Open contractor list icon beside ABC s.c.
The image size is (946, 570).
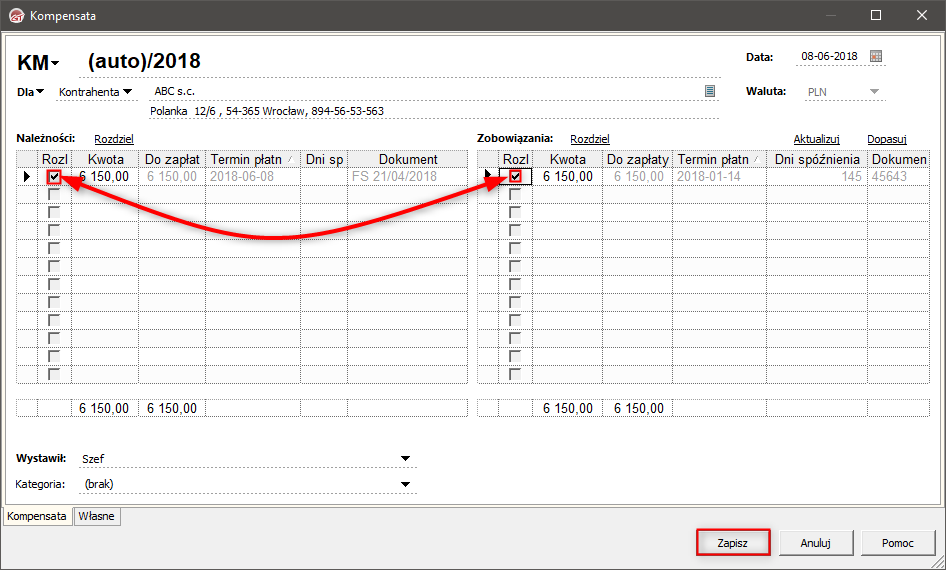710,91
